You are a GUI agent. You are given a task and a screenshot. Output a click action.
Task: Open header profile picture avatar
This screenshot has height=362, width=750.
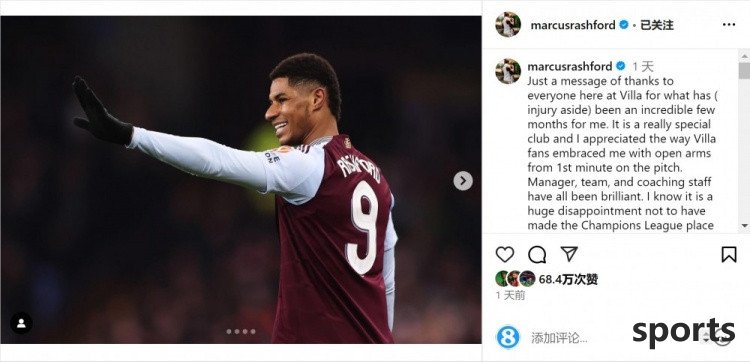(508, 24)
